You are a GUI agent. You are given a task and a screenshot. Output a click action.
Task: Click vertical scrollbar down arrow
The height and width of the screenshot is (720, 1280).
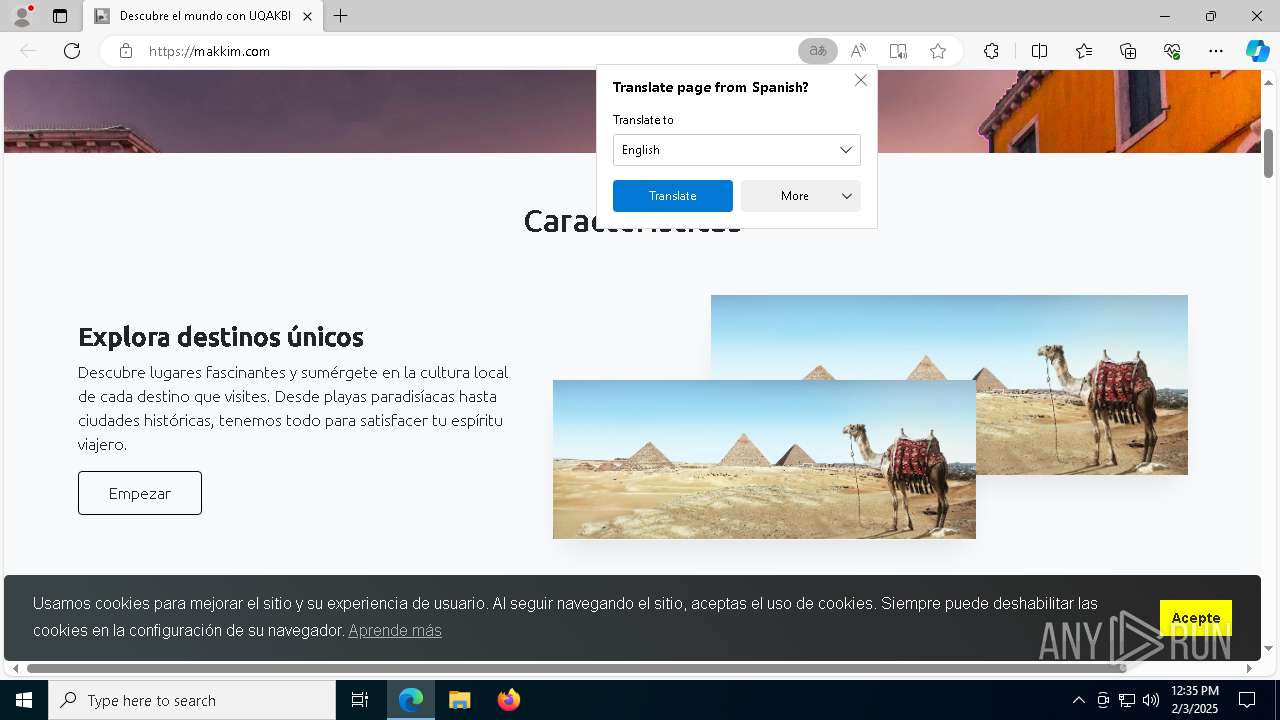pos(1268,648)
